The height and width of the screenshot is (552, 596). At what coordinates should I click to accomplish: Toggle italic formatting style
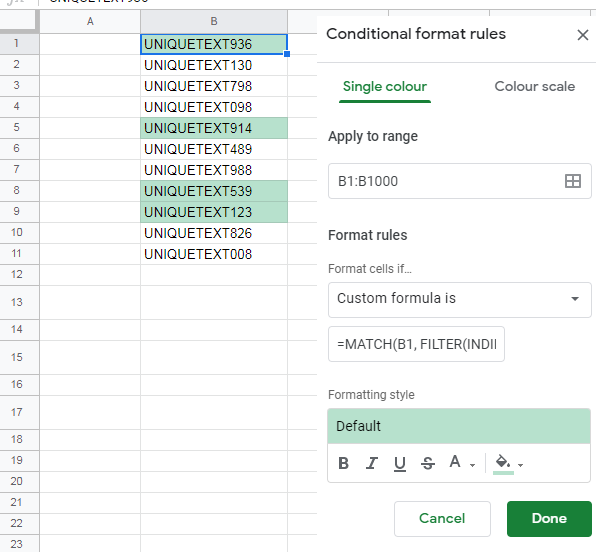(371, 463)
